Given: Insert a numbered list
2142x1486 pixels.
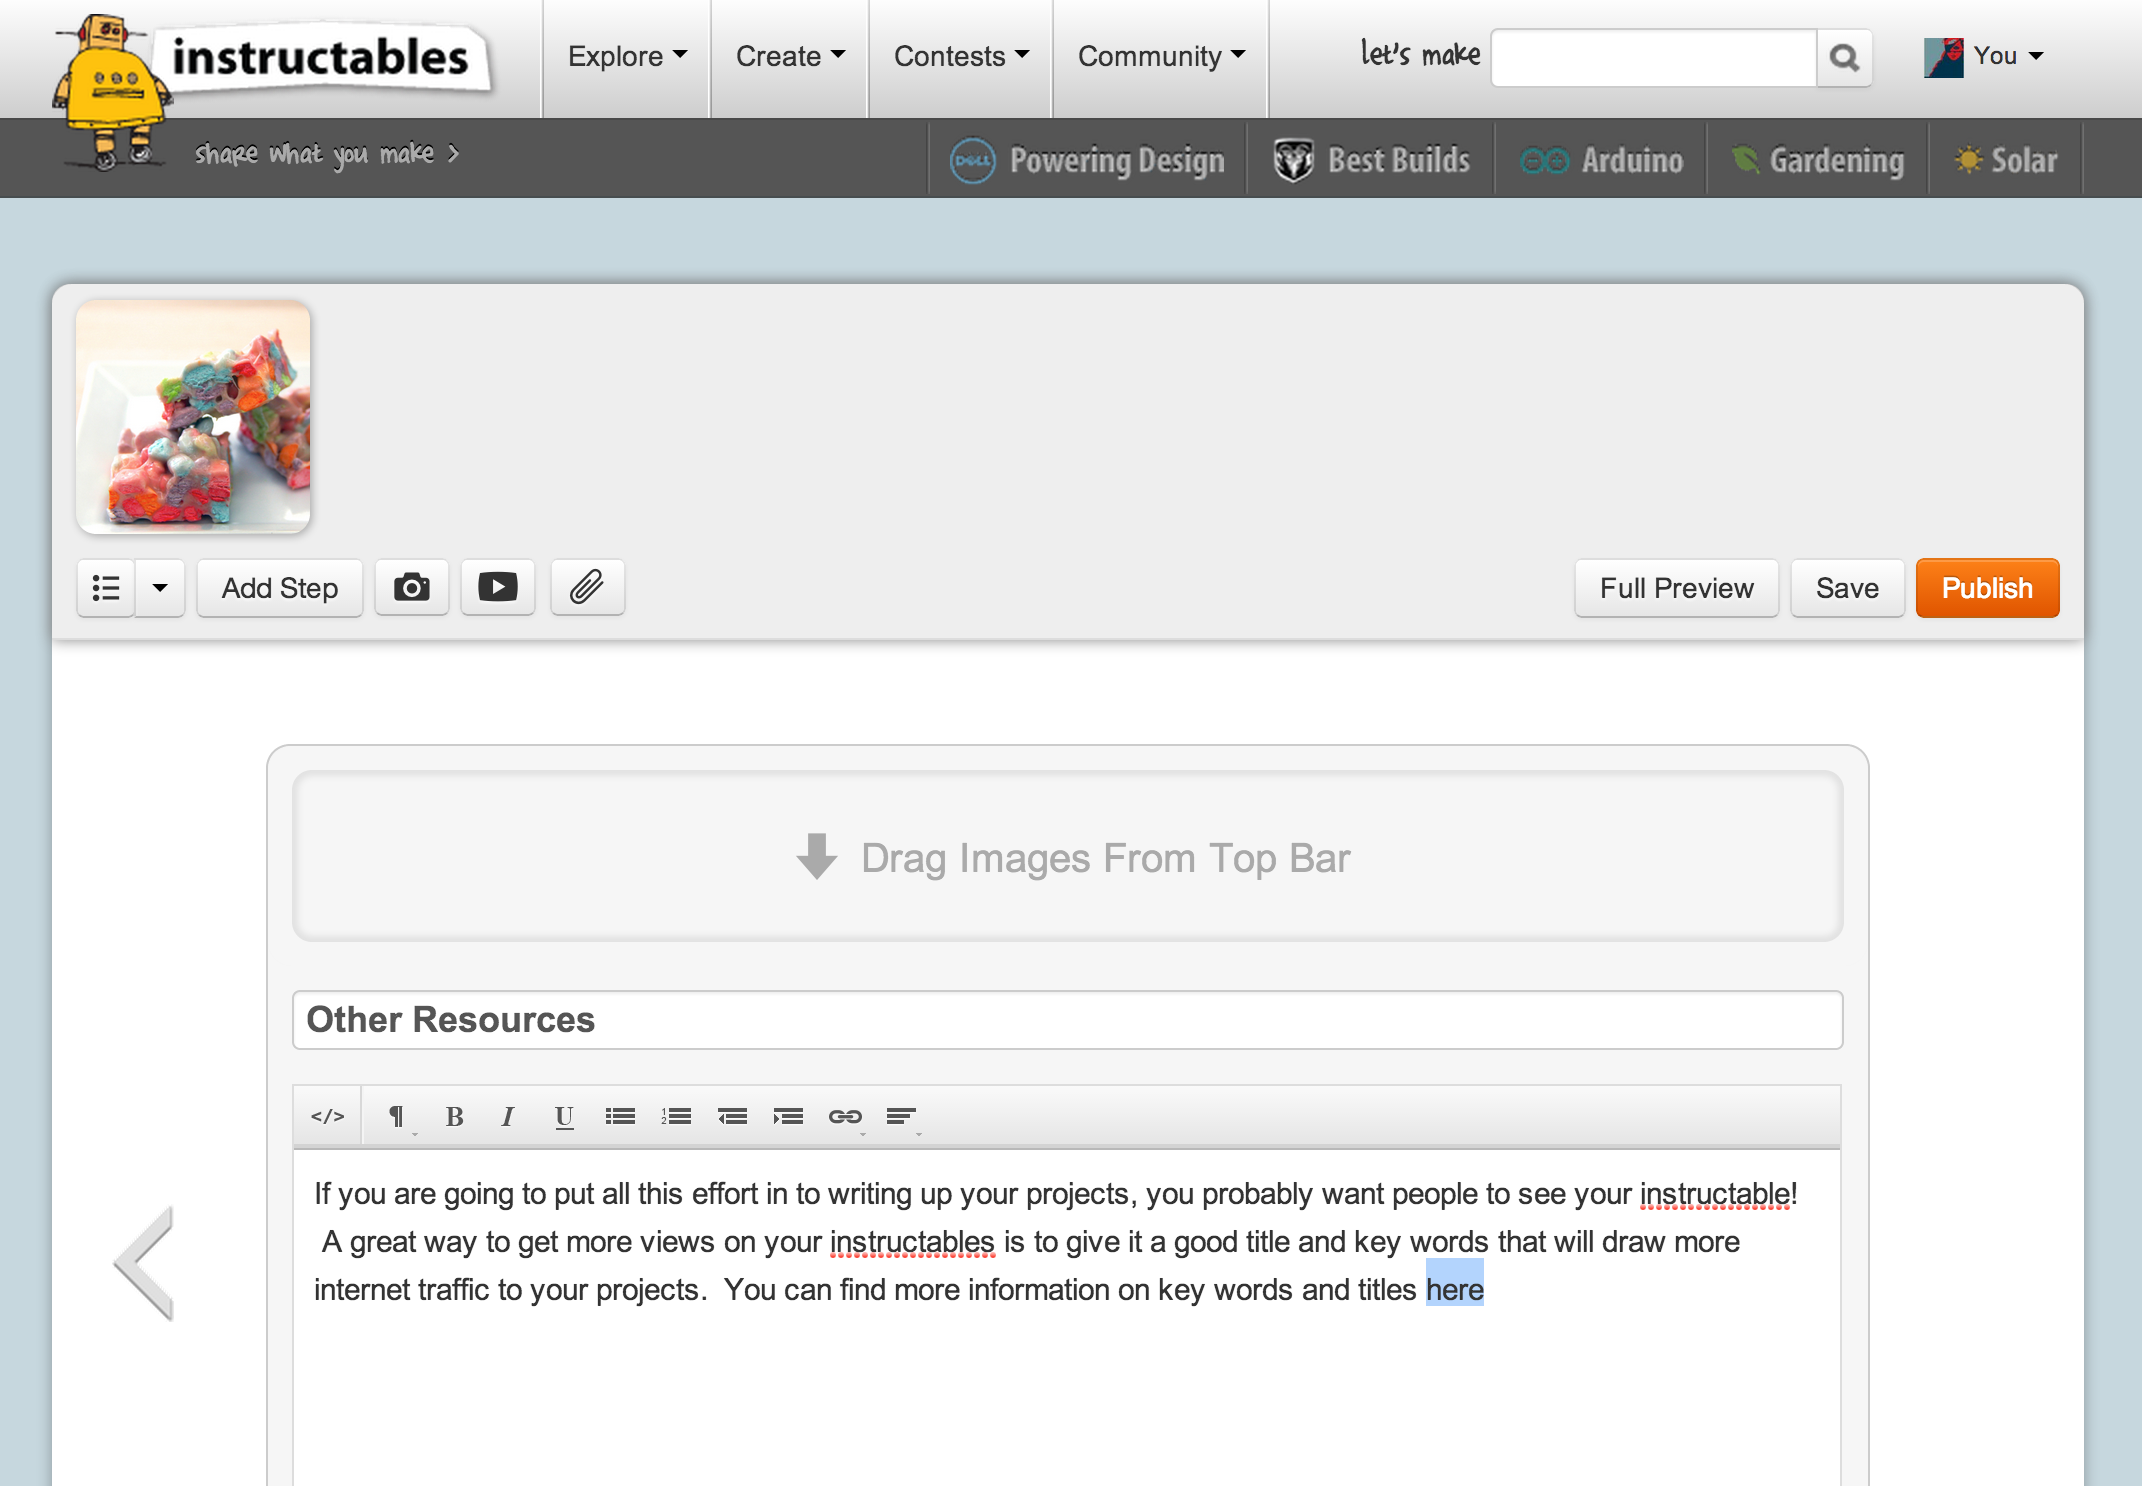Looking at the screenshot, I should pyautogui.click(x=676, y=1116).
